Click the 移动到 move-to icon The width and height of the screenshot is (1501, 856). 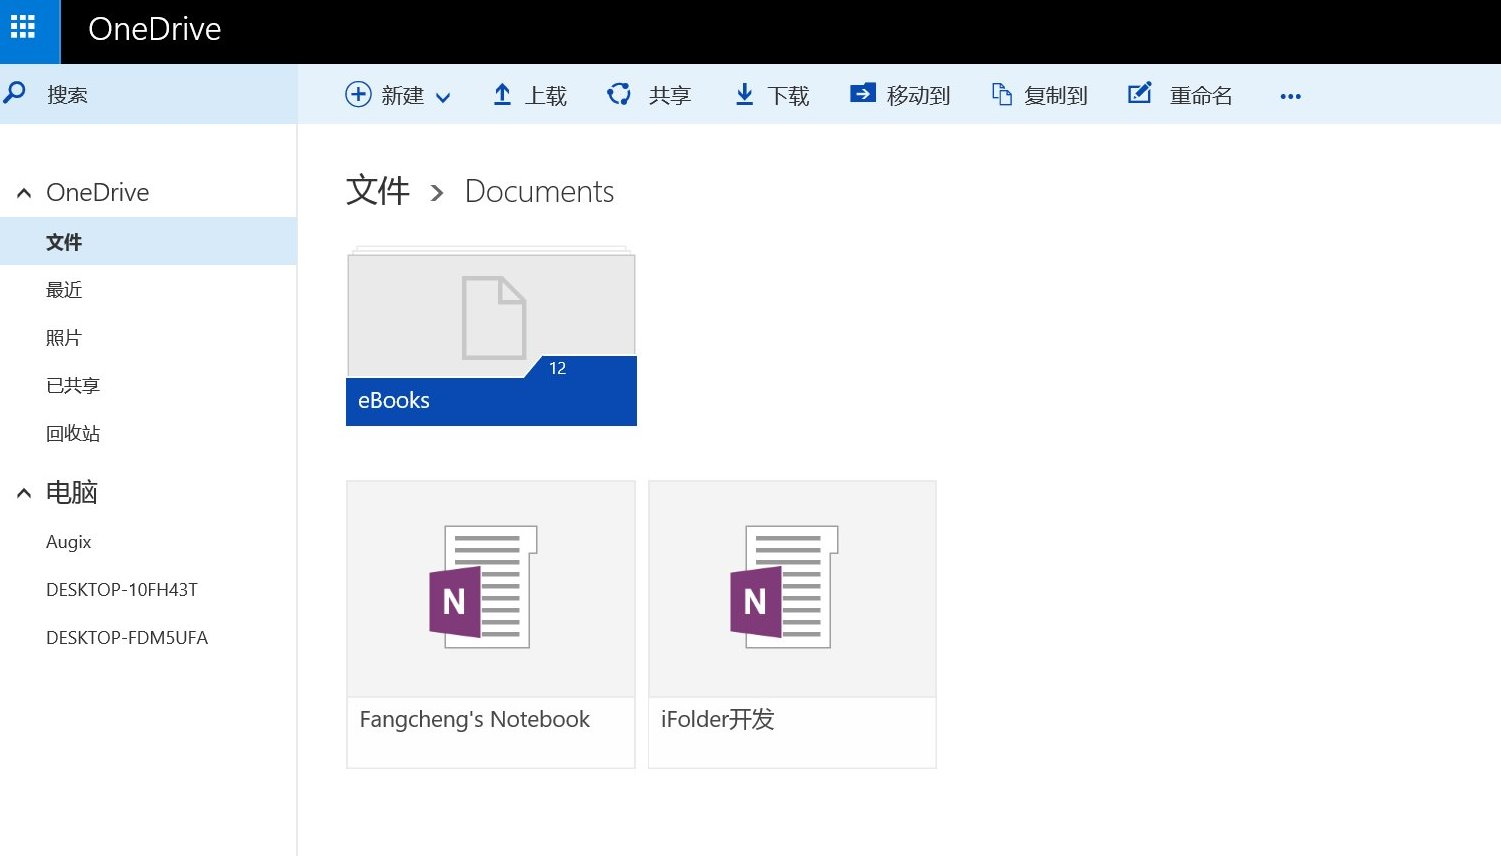point(862,93)
